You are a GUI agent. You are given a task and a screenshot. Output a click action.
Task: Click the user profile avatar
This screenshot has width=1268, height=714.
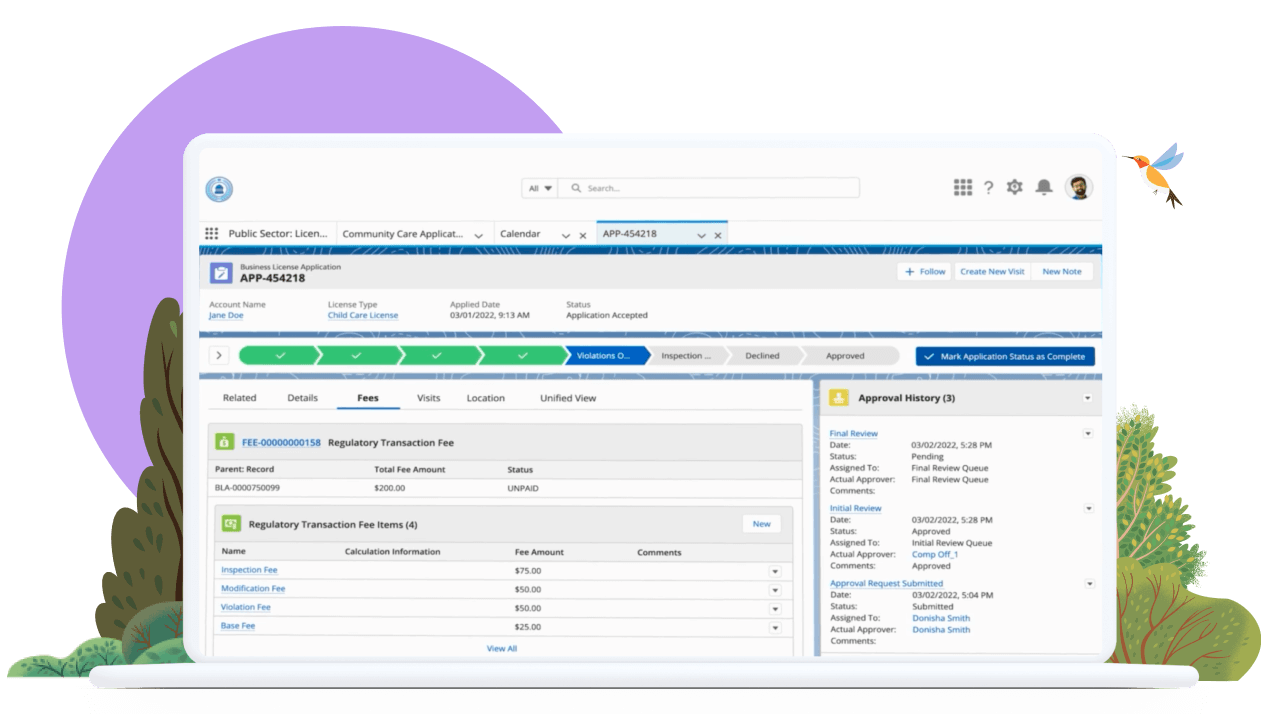(1078, 187)
